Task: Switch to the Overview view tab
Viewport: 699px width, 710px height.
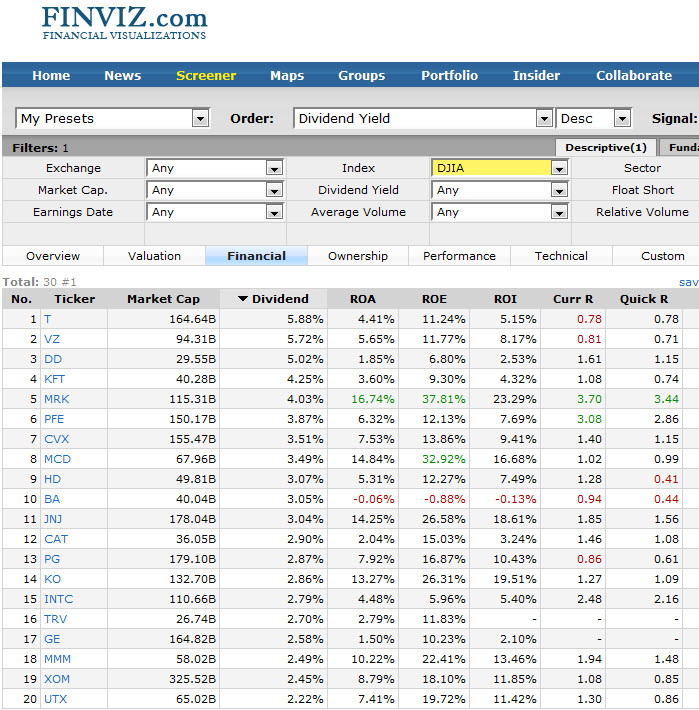Action: [53, 256]
